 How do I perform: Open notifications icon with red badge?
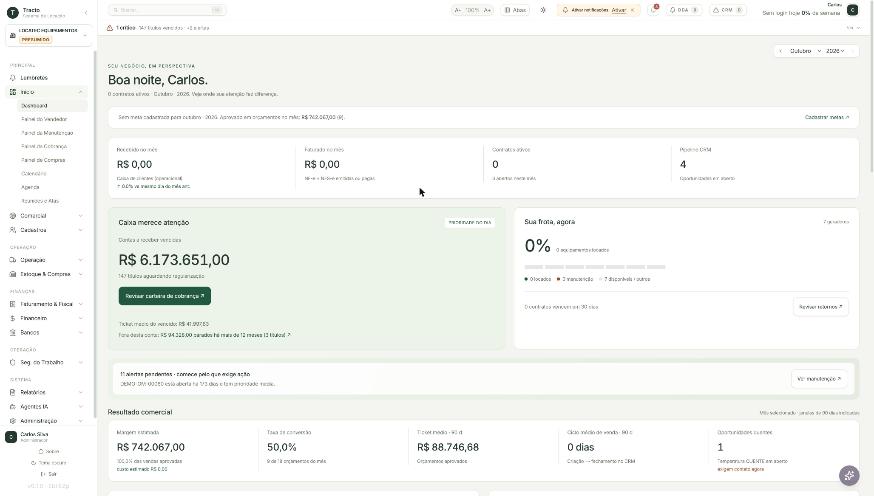coord(653,10)
